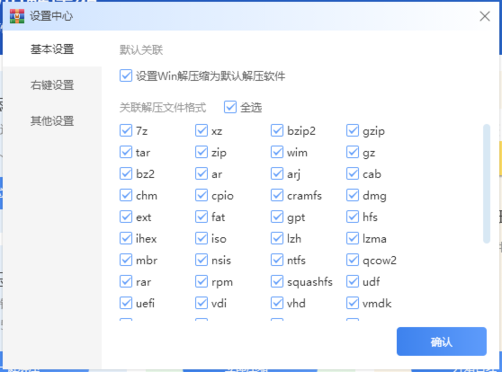The image size is (502, 372).
Task: Select 其他设置 in sidebar
Action: pyautogui.click(x=52, y=121)
